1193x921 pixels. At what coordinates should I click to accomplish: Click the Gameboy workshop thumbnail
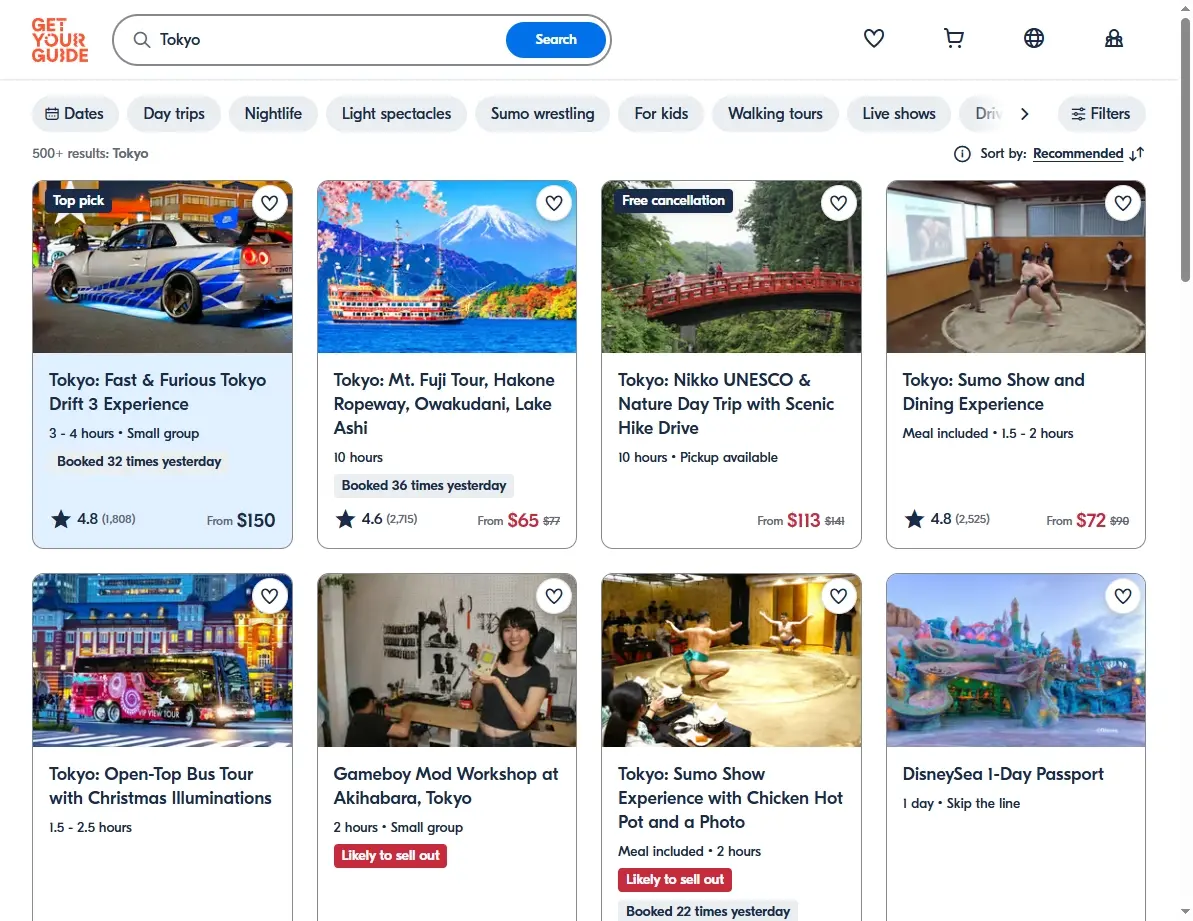447,660
